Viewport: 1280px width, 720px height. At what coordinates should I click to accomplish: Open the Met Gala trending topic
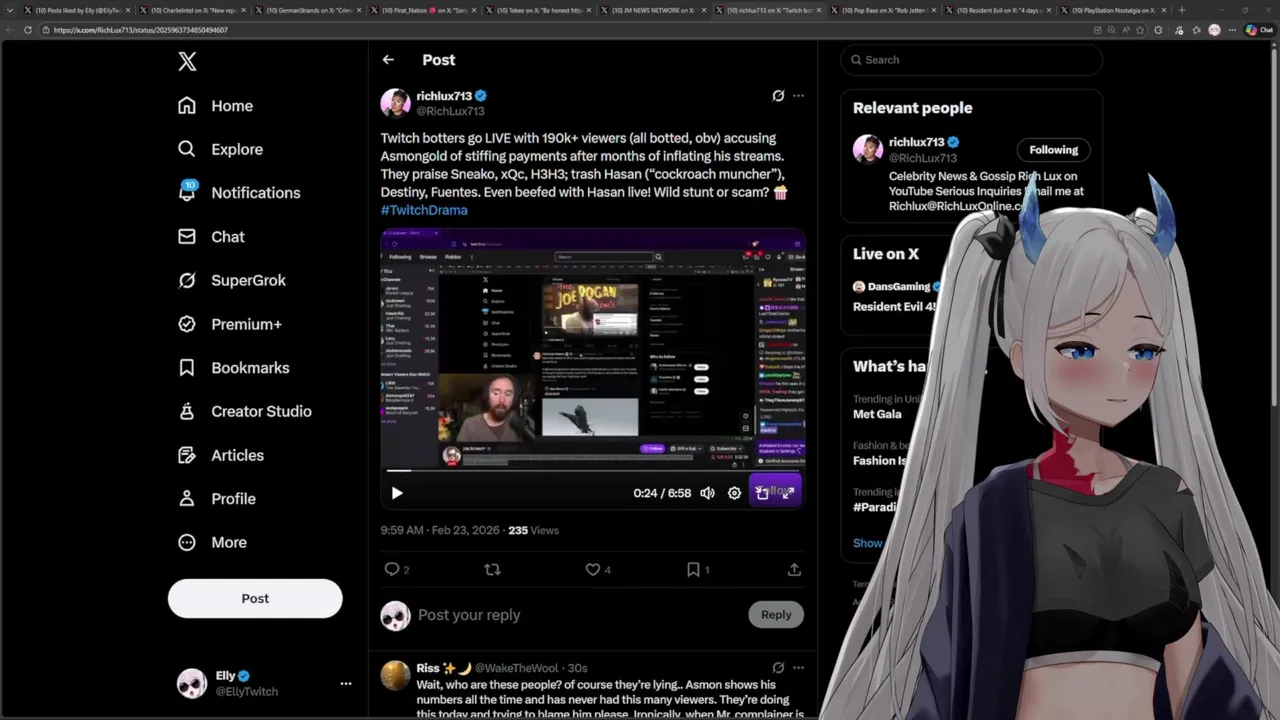tap(877, 414)
